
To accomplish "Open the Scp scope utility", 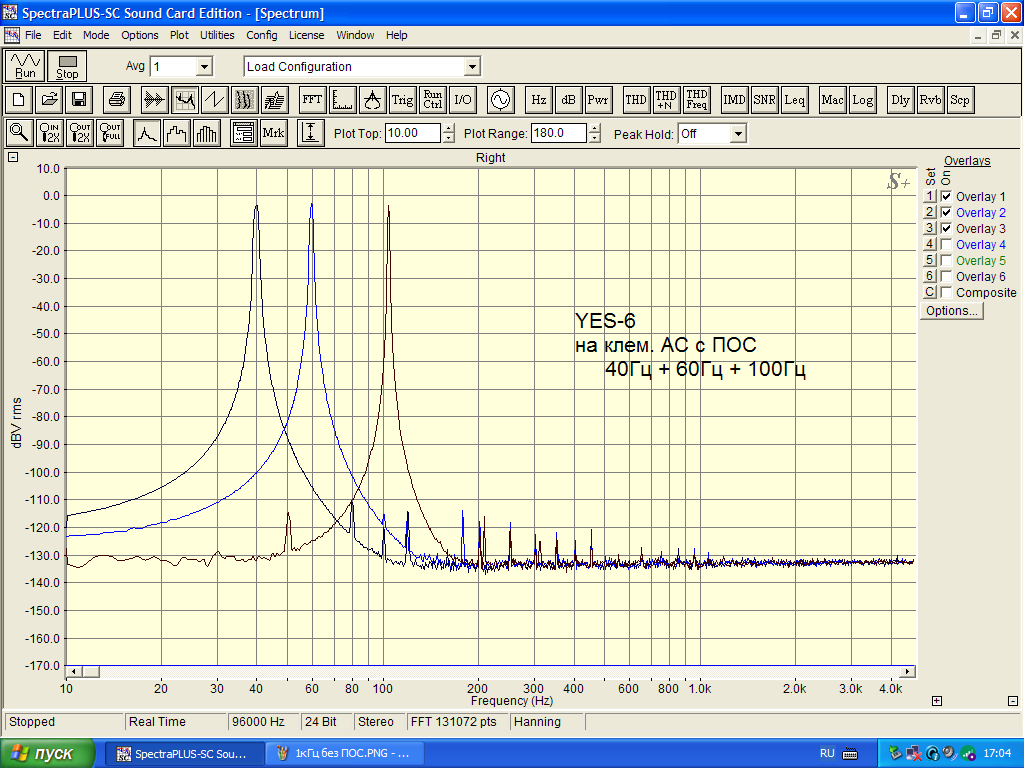I will 960,100.
